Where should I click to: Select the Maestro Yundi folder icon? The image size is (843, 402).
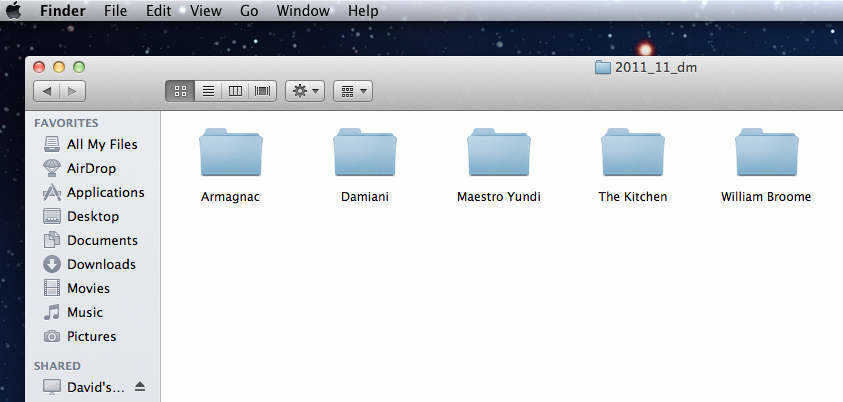498,152
